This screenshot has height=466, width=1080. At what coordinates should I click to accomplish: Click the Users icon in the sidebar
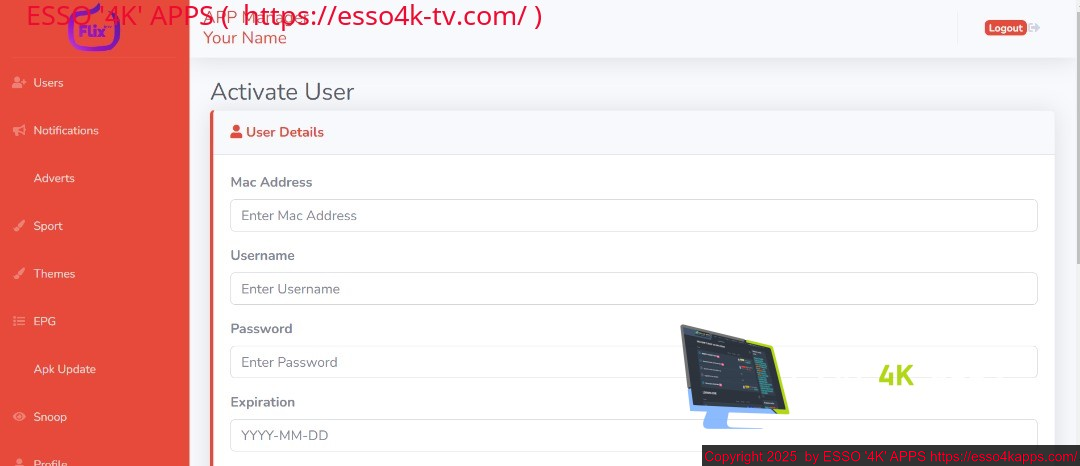[19, 83]
